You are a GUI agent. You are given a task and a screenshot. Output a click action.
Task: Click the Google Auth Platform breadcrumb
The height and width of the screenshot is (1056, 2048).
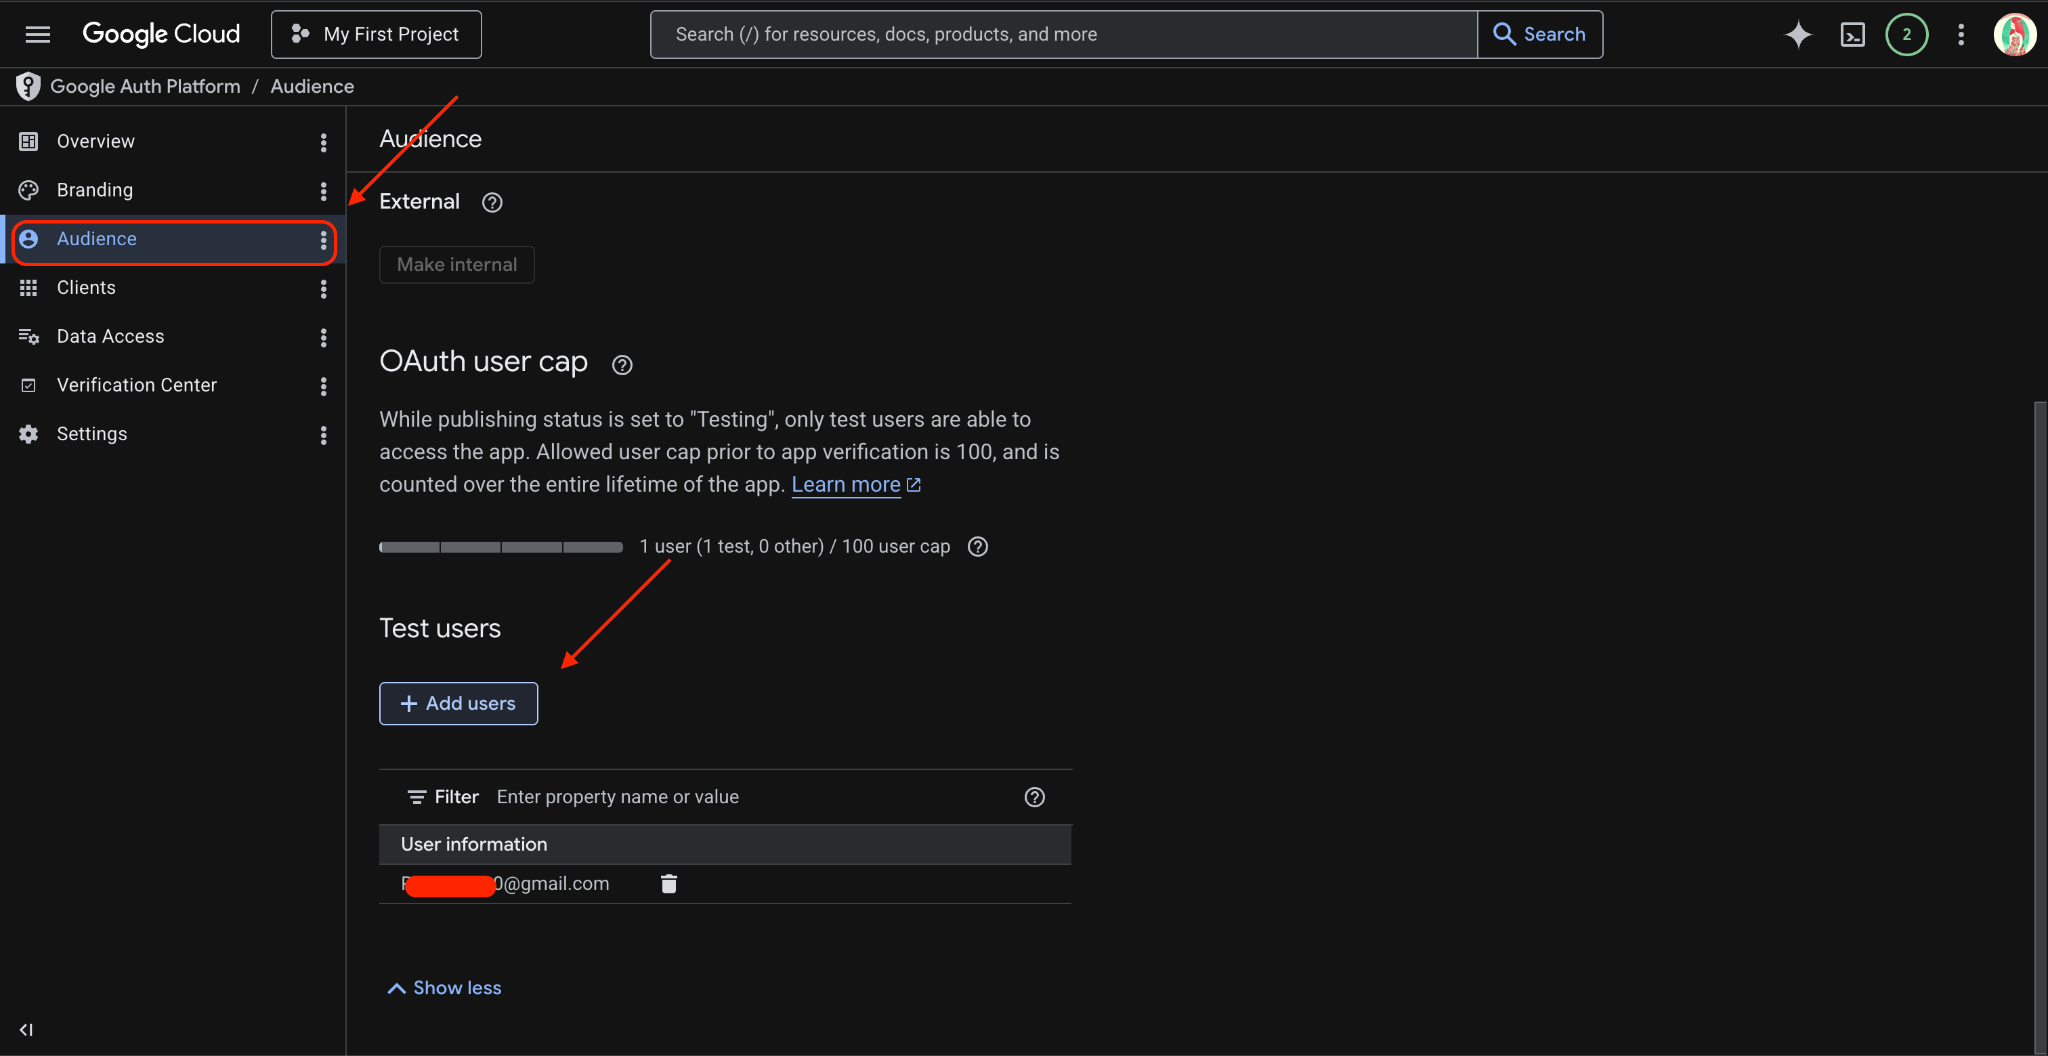pos(145,87)
